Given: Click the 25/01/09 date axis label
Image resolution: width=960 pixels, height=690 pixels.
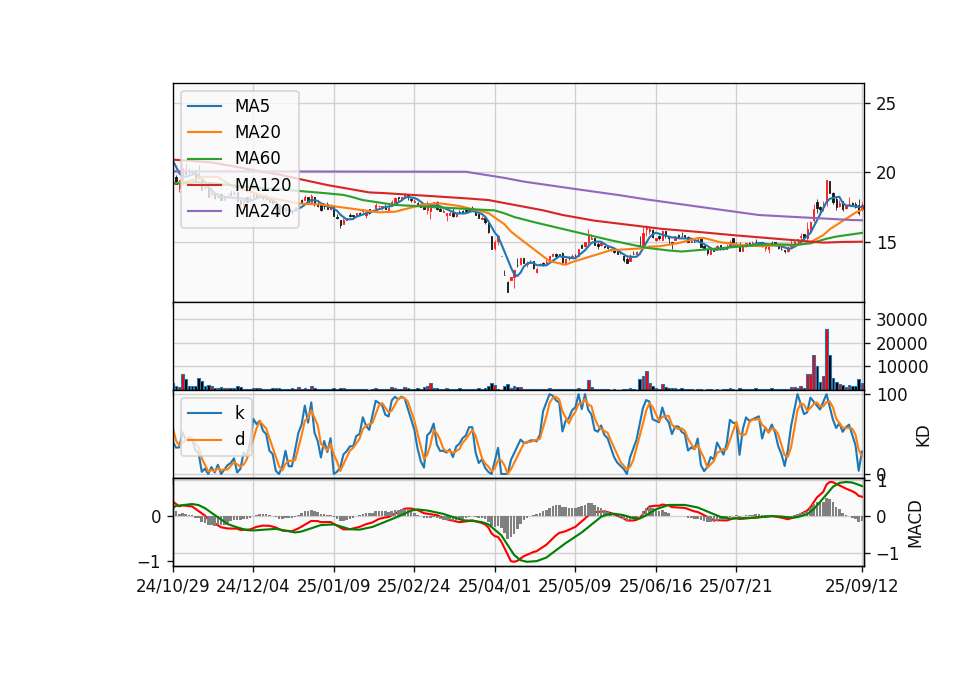Looking at the screenshot, I should (334, 586).
